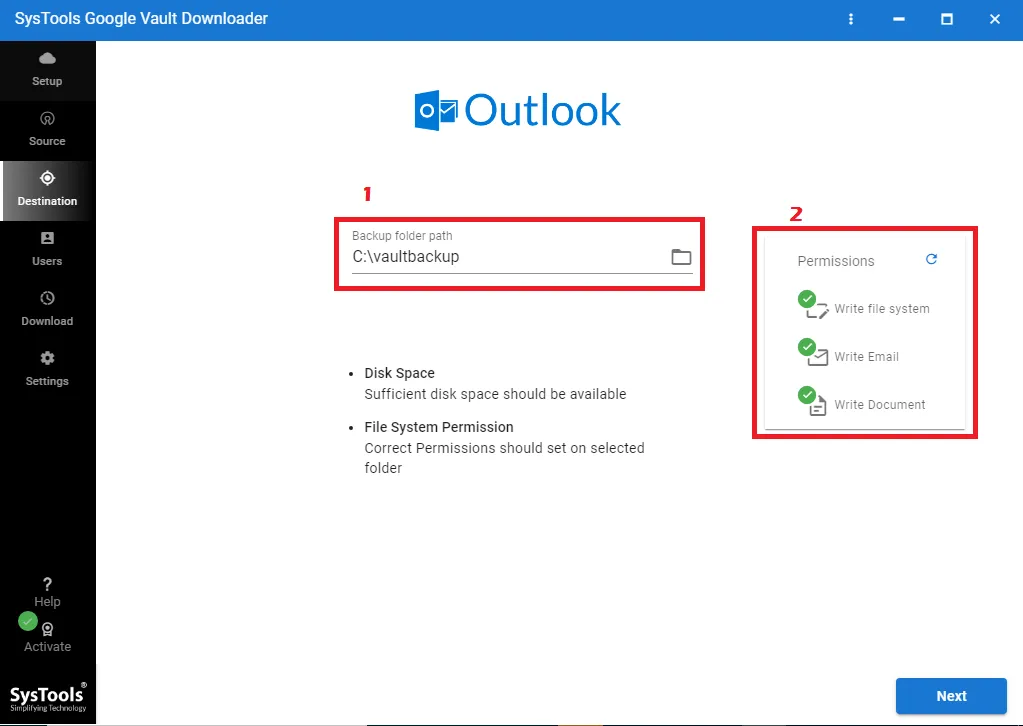
Task: Click the 'SysTools Google Vault Downloader' window title
Action: click(141, 18)
